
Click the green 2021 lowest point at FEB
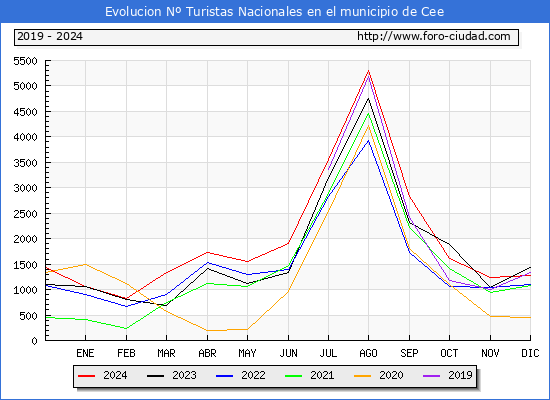(x=126, y=328)
